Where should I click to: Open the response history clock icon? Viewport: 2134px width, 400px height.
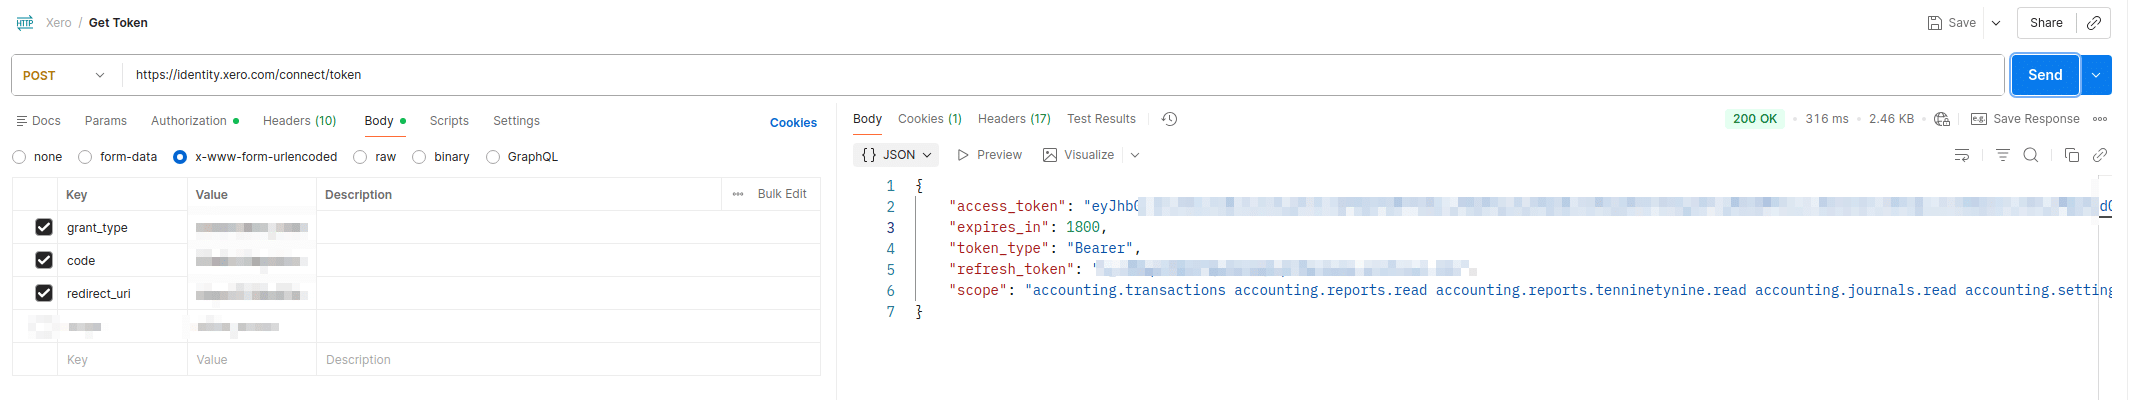[x=1169, y=119]
